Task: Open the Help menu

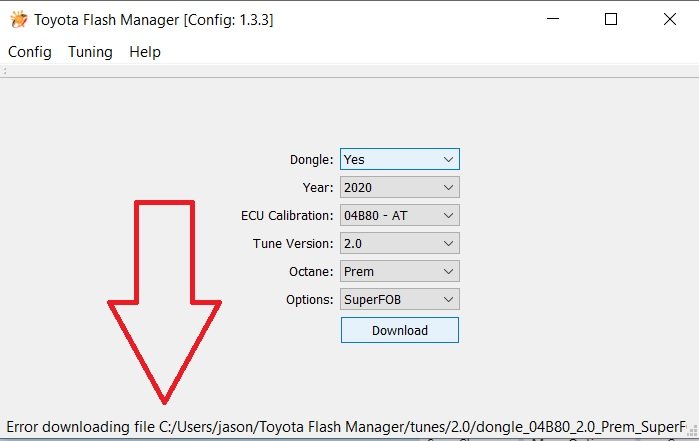Action: point(145,52)
